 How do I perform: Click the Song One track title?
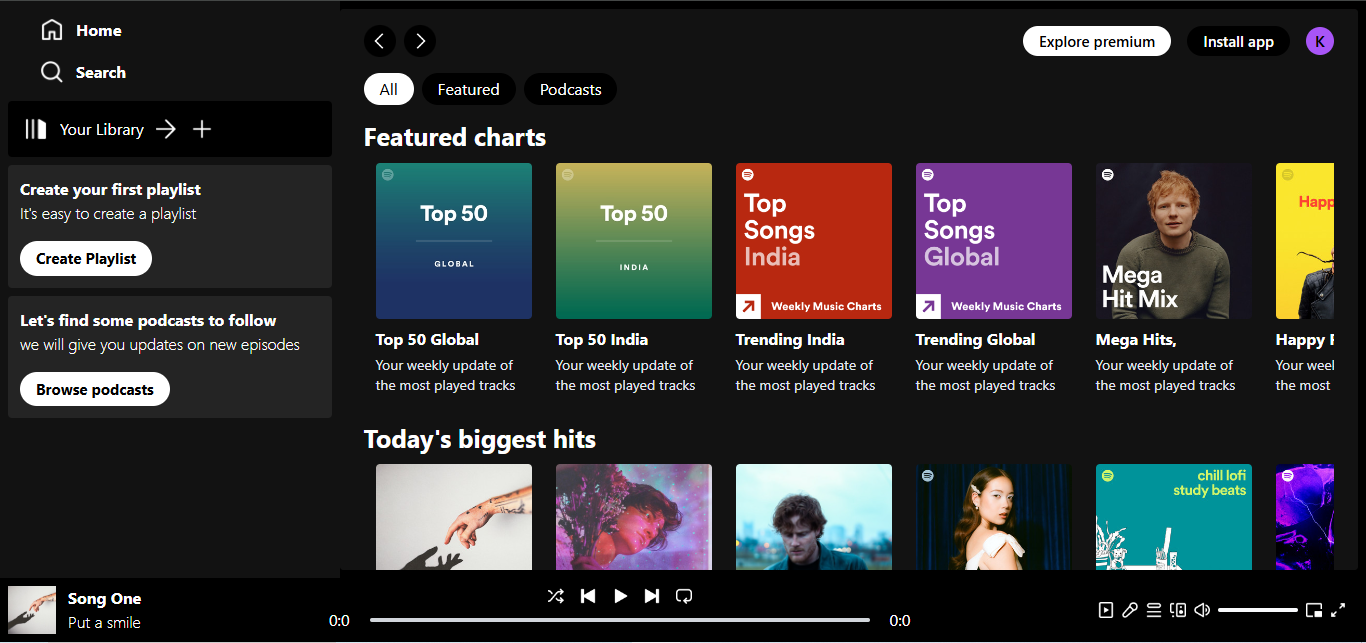coord(105,598)
